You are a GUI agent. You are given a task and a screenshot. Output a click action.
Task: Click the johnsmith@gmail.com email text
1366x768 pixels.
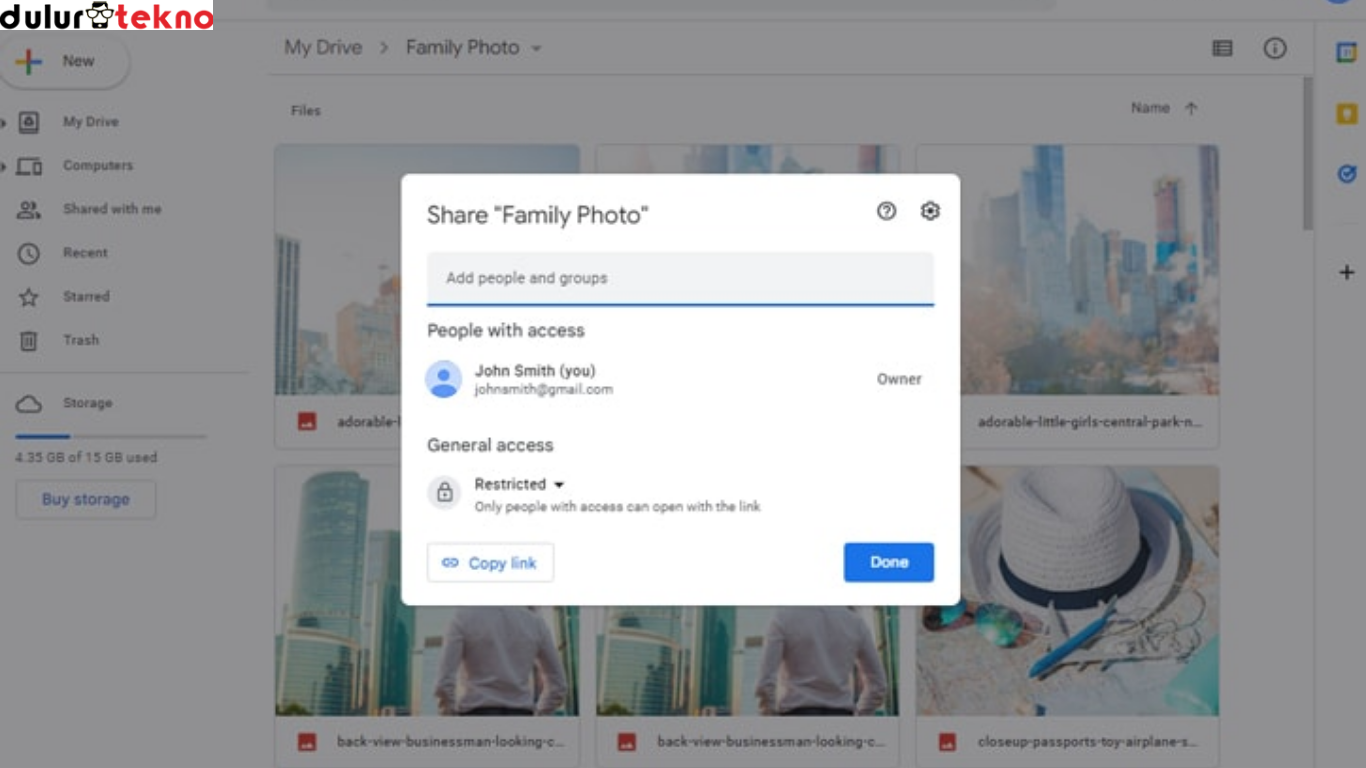coord(544,390)
